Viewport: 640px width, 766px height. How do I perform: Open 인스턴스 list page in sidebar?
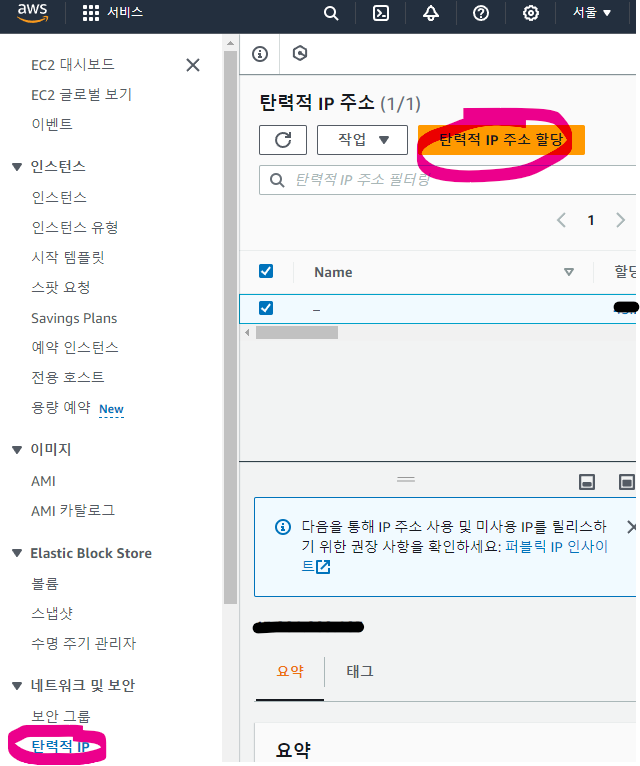point(59,197)
